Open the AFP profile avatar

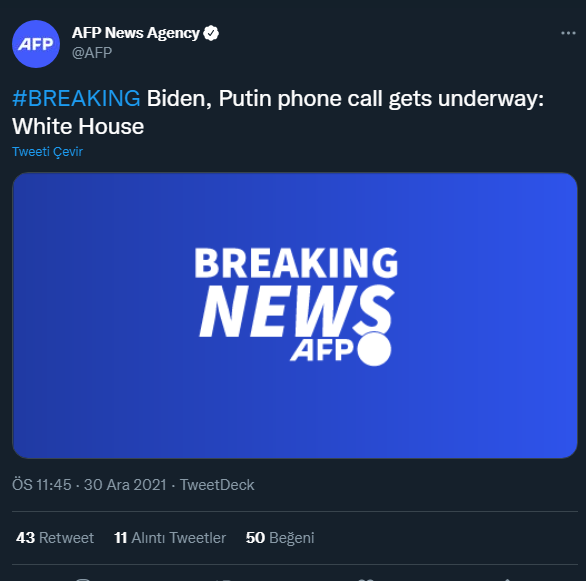(36, 44)
